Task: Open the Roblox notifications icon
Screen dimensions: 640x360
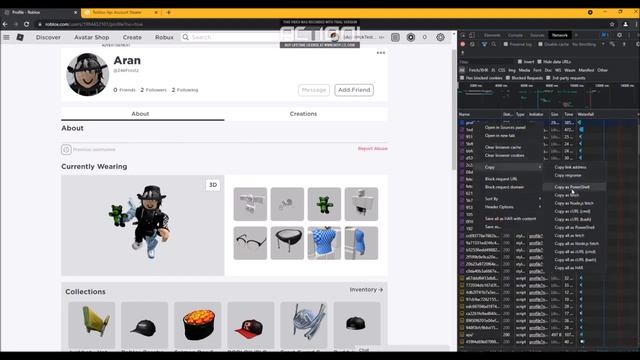Action: coord(395,38)
